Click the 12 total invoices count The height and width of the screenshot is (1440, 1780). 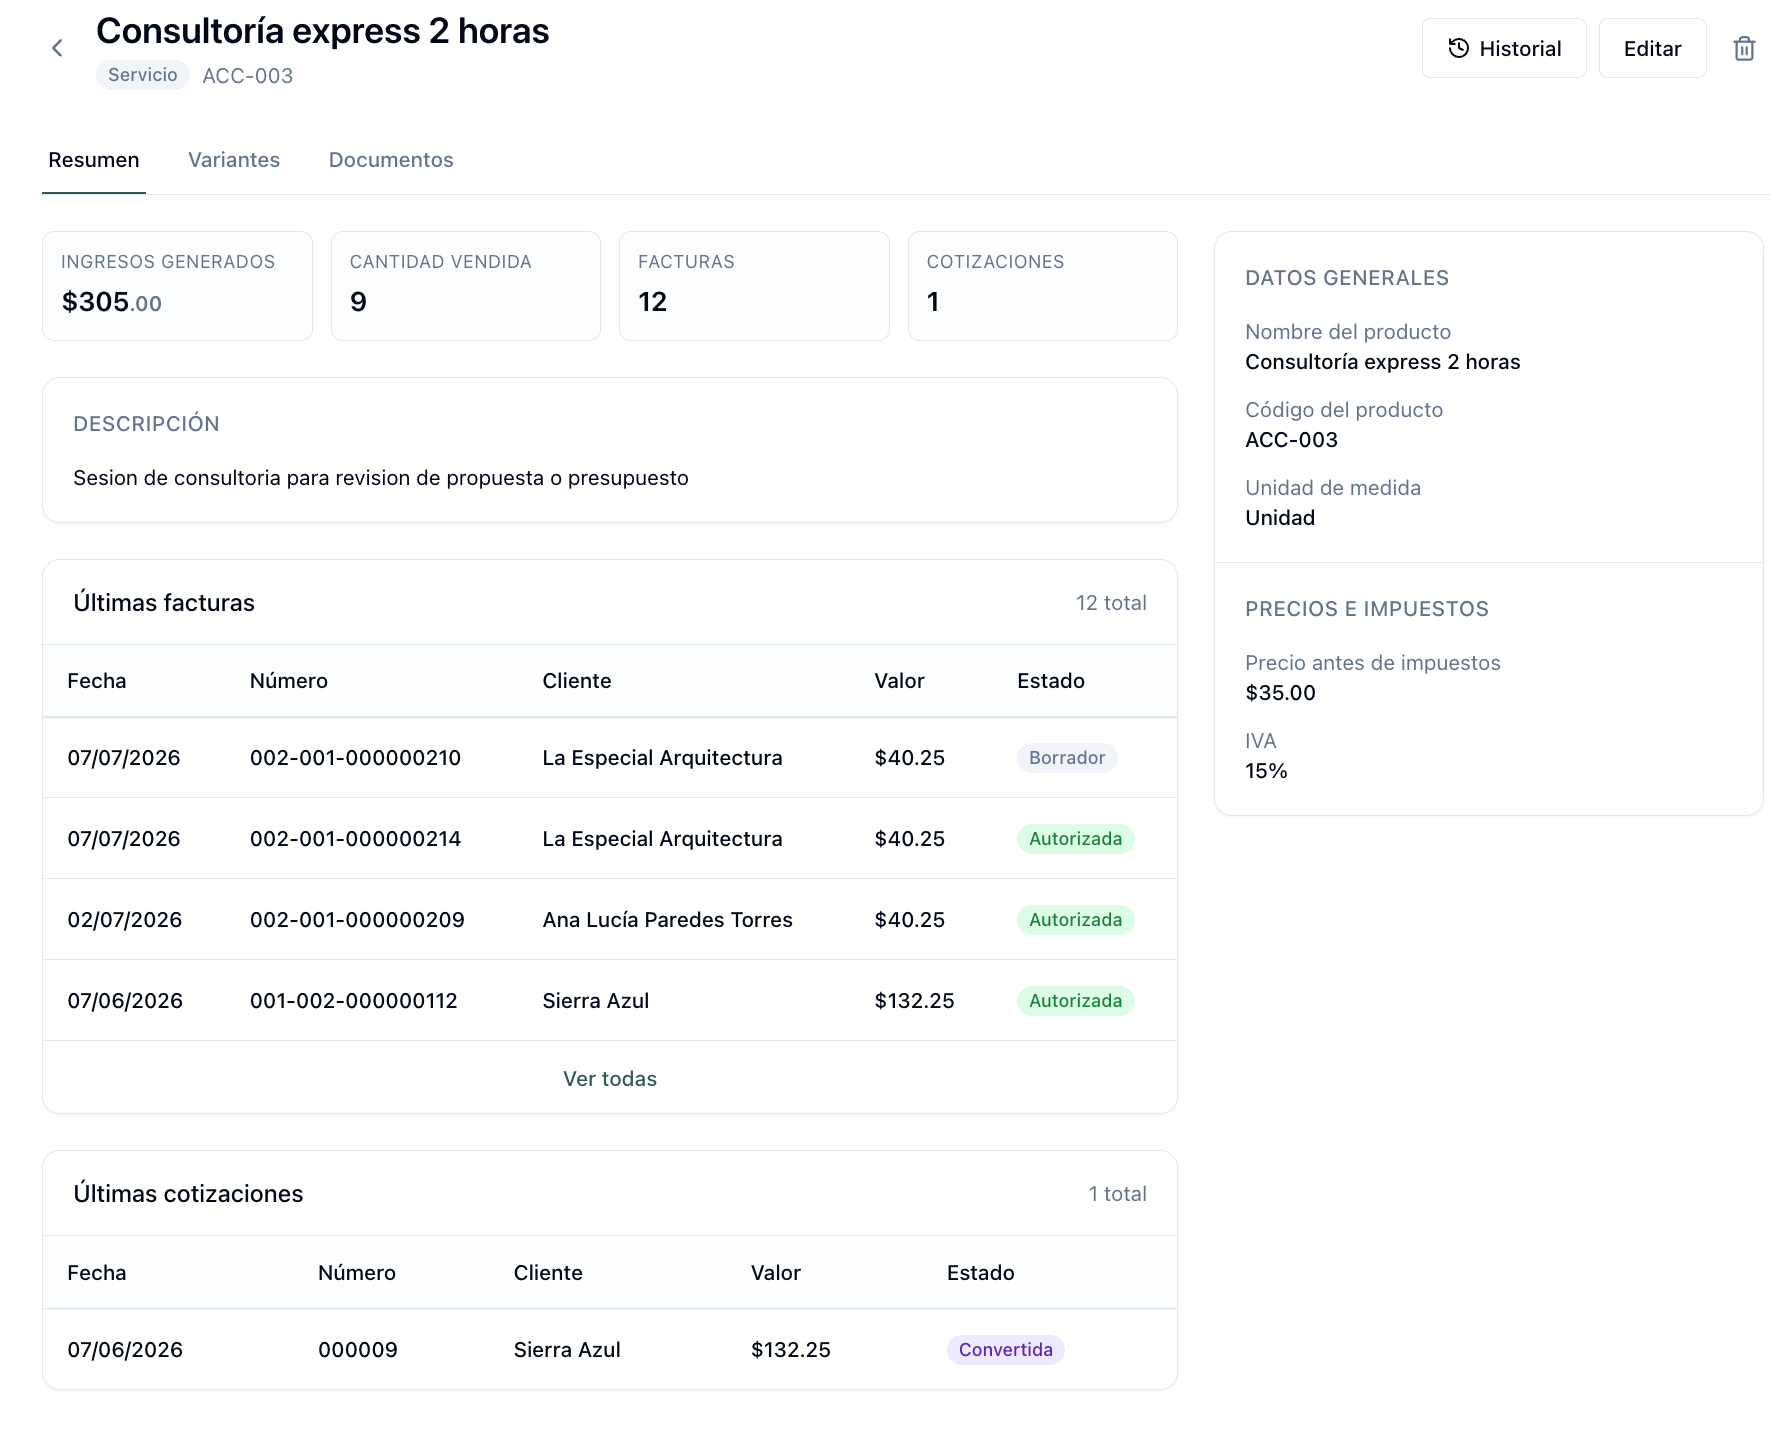pyautogui.click(x=1111, y=603)
